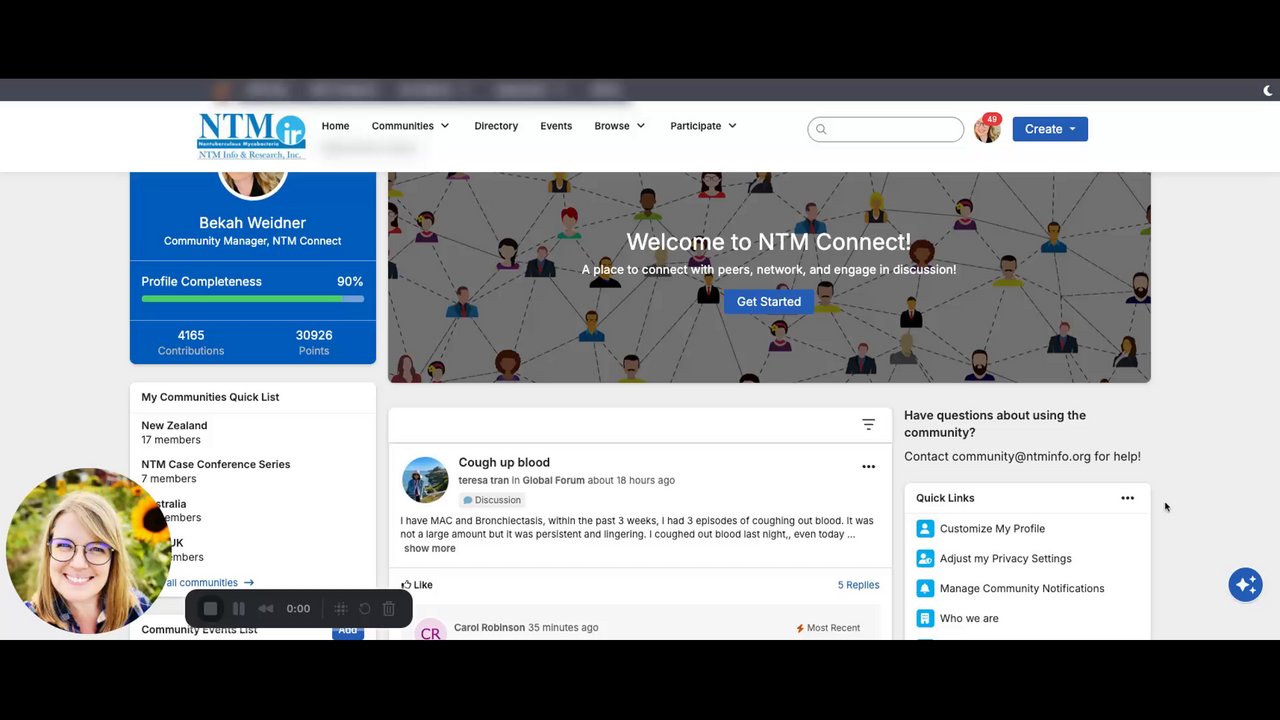Image resolution: width=1280 pixels, height=720 pixels.
Task: Open Adjust my Privacy Settings link
Action: [x=1005, y=559]
